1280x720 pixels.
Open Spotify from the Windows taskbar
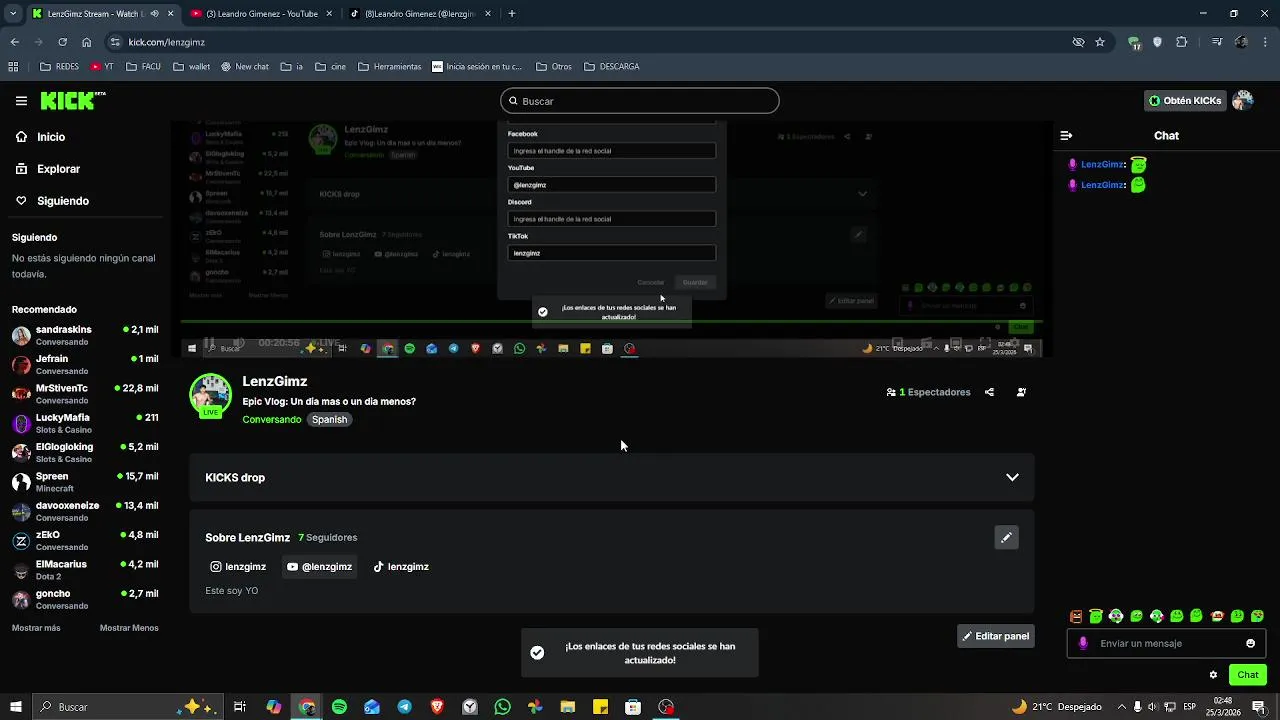(x=339, y=707)
